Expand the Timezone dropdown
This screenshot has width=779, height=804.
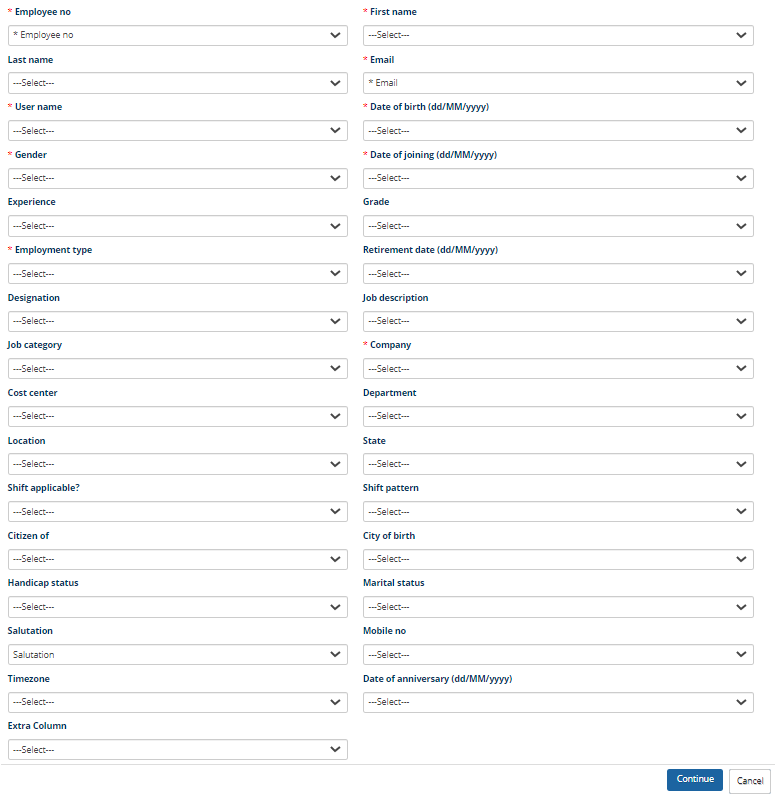click(178, 702)
